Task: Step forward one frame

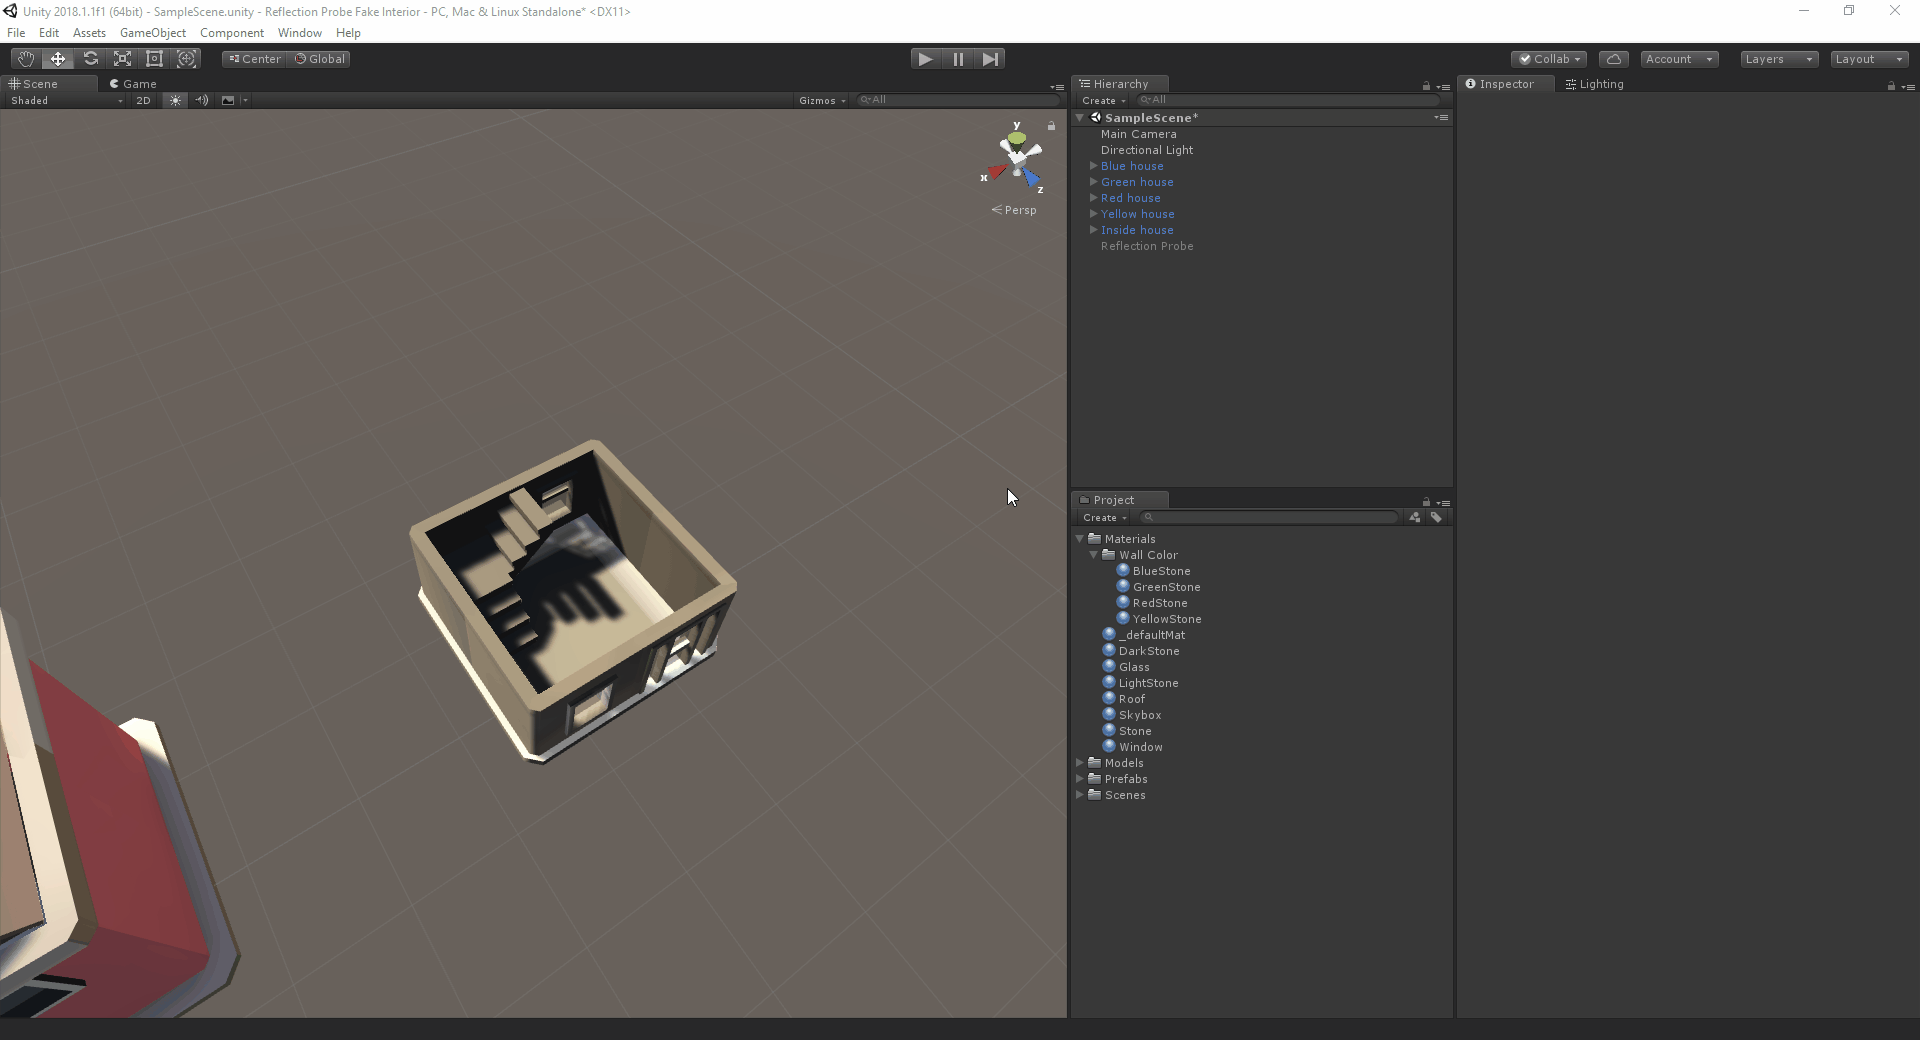Action: click(x=990, y=59)
